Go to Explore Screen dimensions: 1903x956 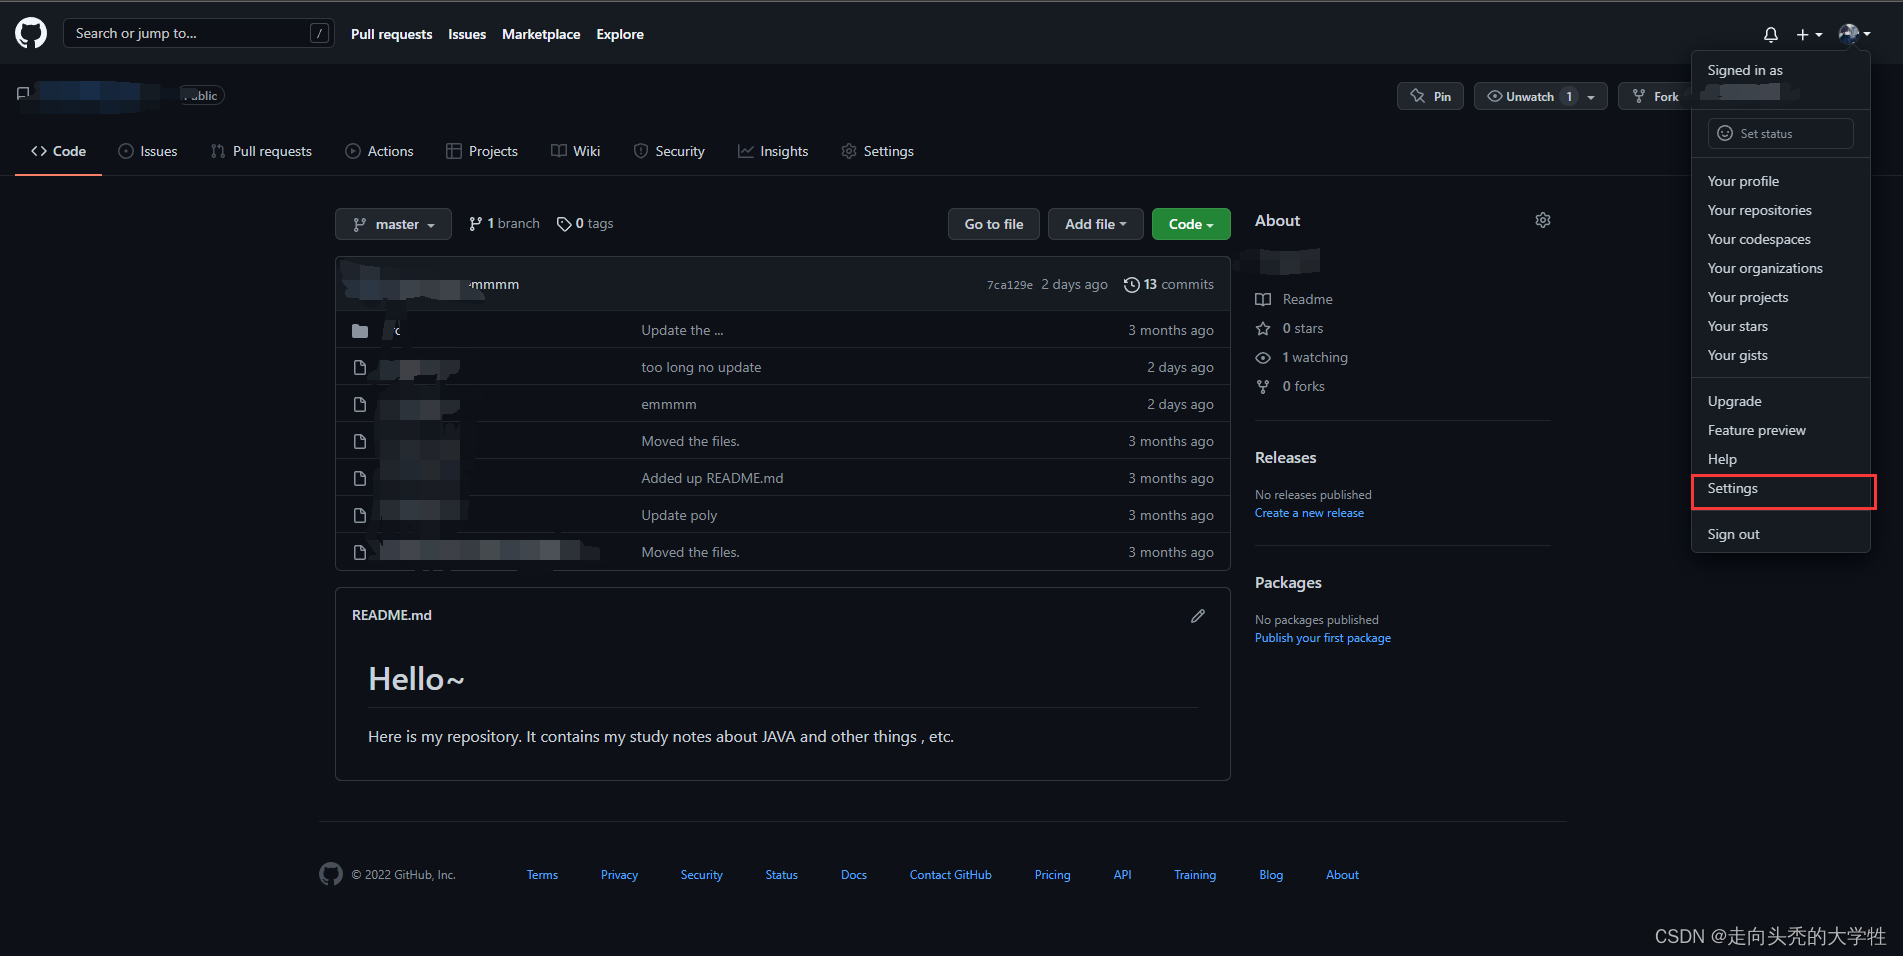coord(620,34)
